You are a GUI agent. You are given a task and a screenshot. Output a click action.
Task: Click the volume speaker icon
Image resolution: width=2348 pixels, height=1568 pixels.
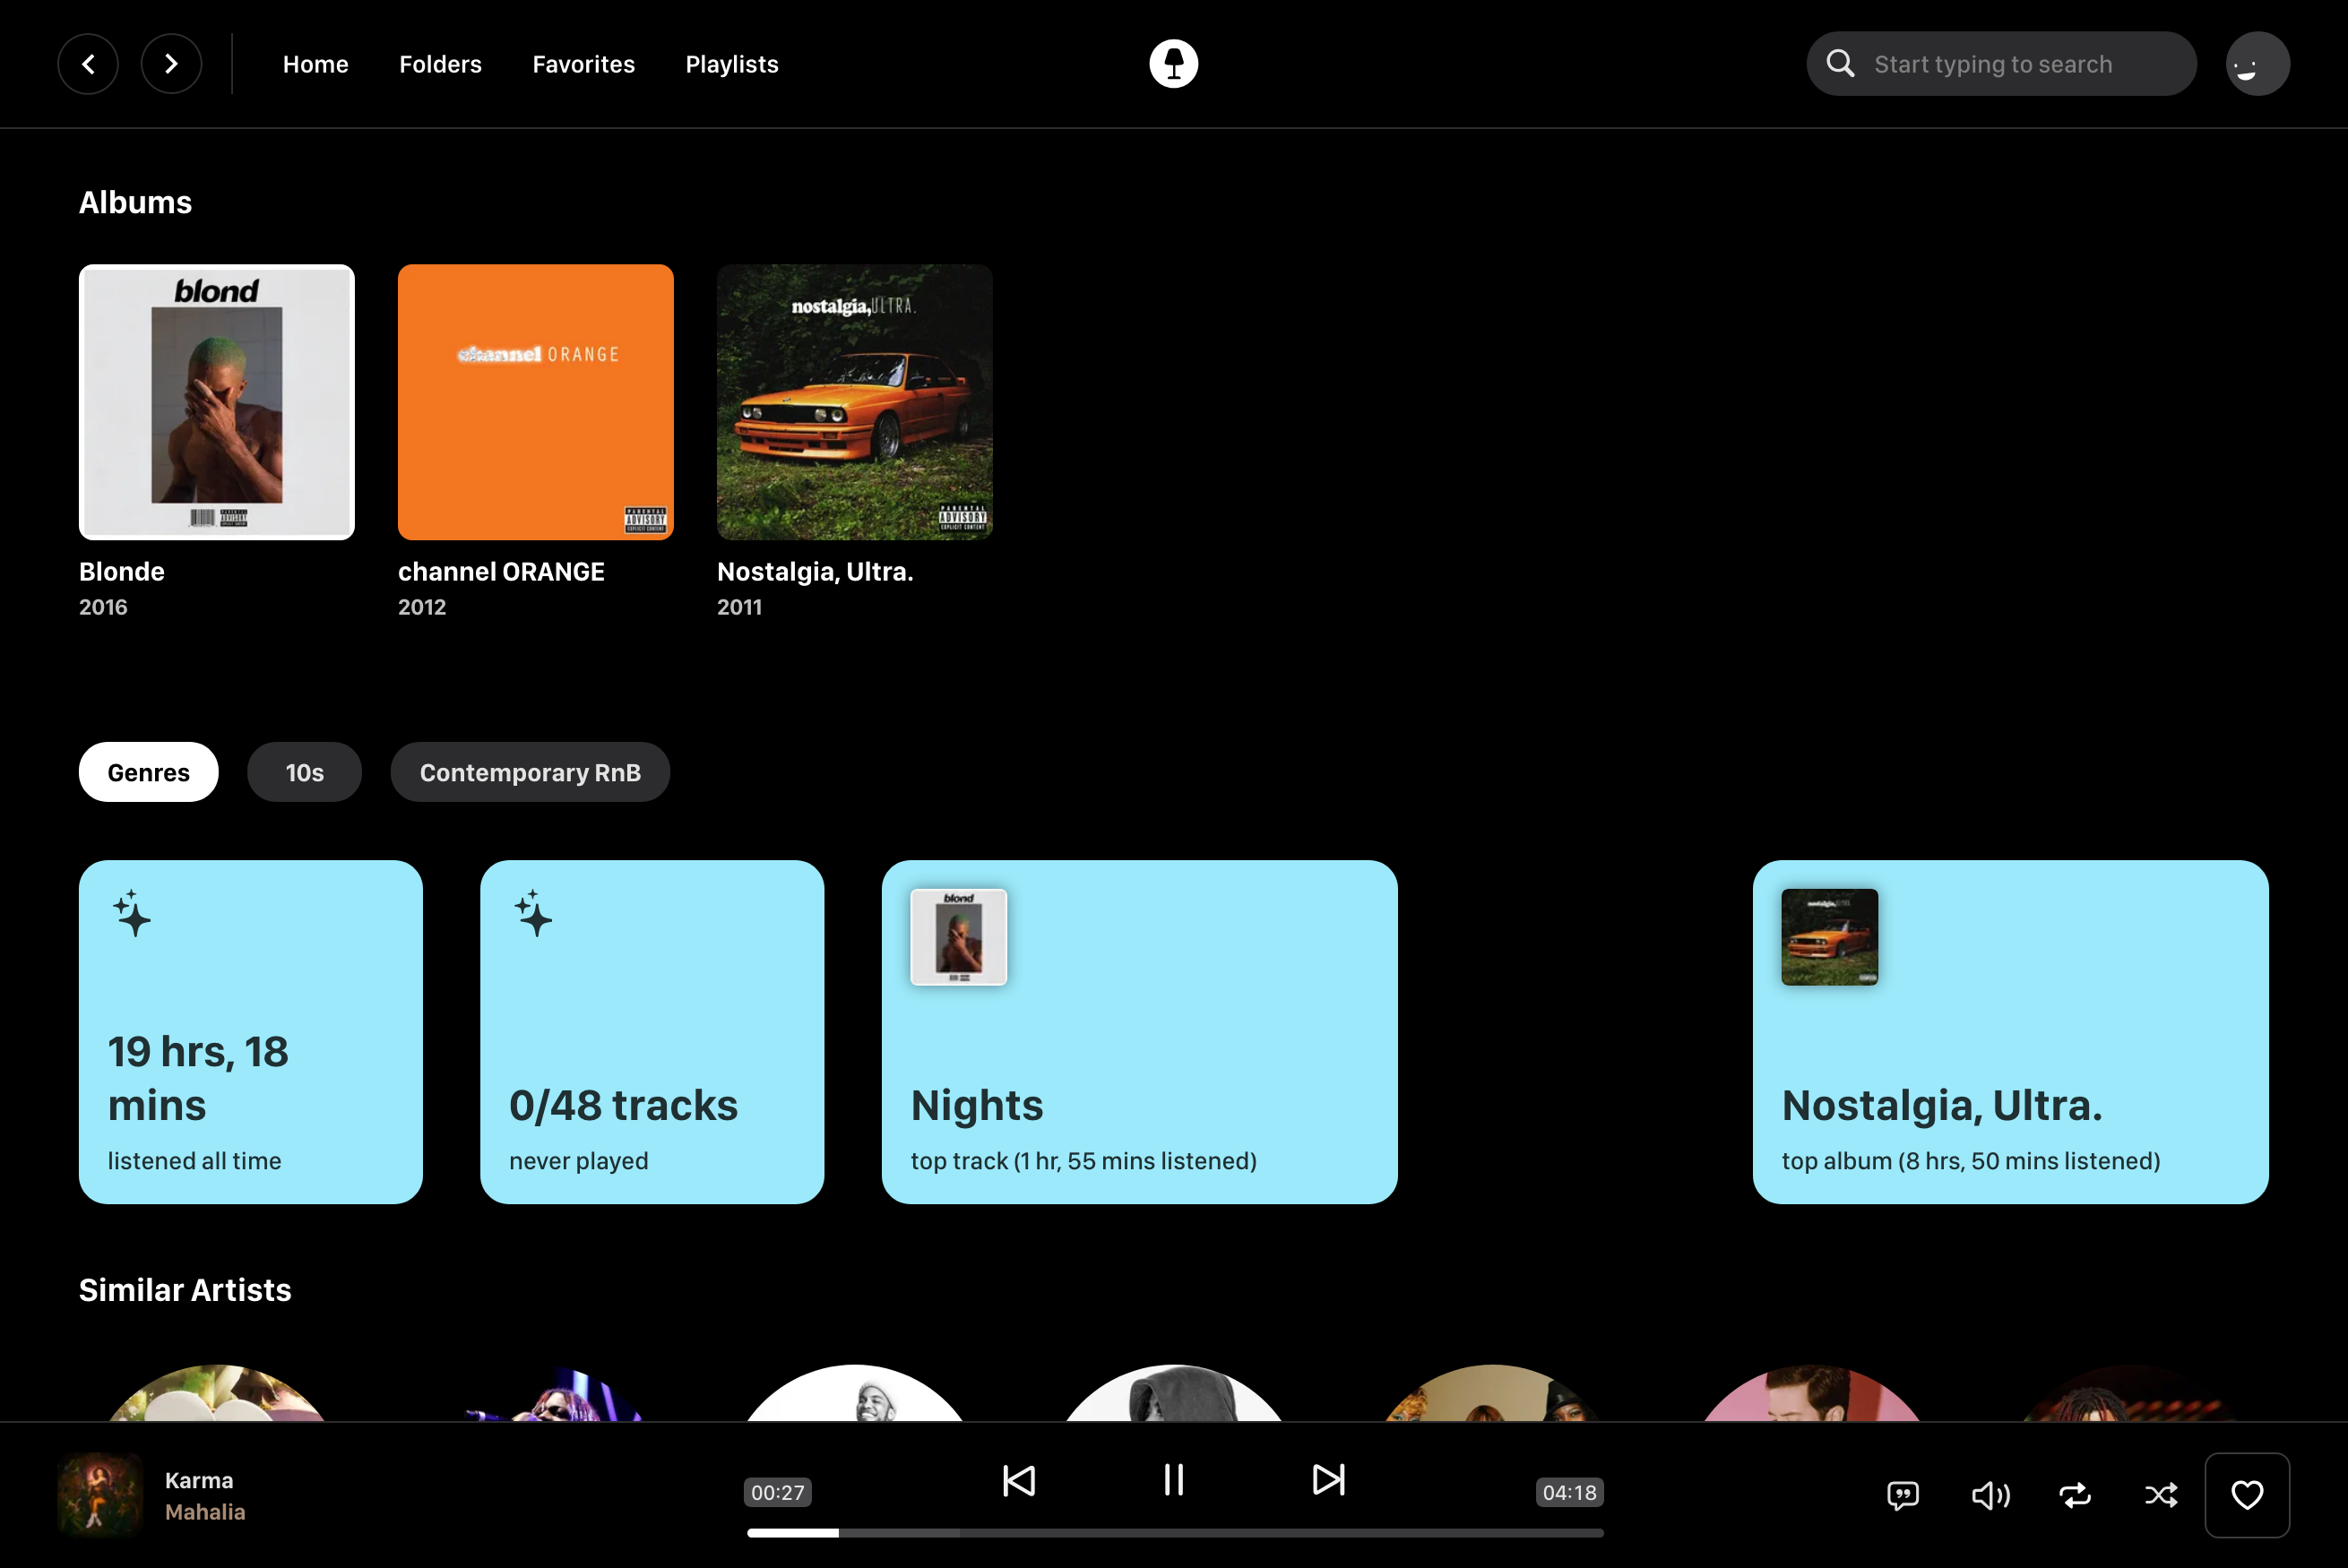pos(1990,1495)
